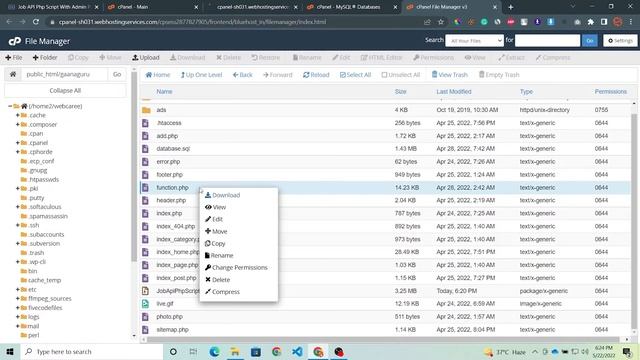Choose Copy from the context menu
This screenshot has height=360, width=640.
(x=215, y=243)
